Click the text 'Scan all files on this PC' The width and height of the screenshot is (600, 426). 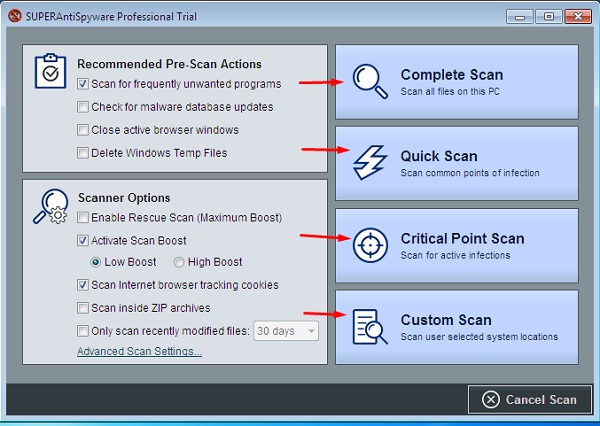[450, 91]
